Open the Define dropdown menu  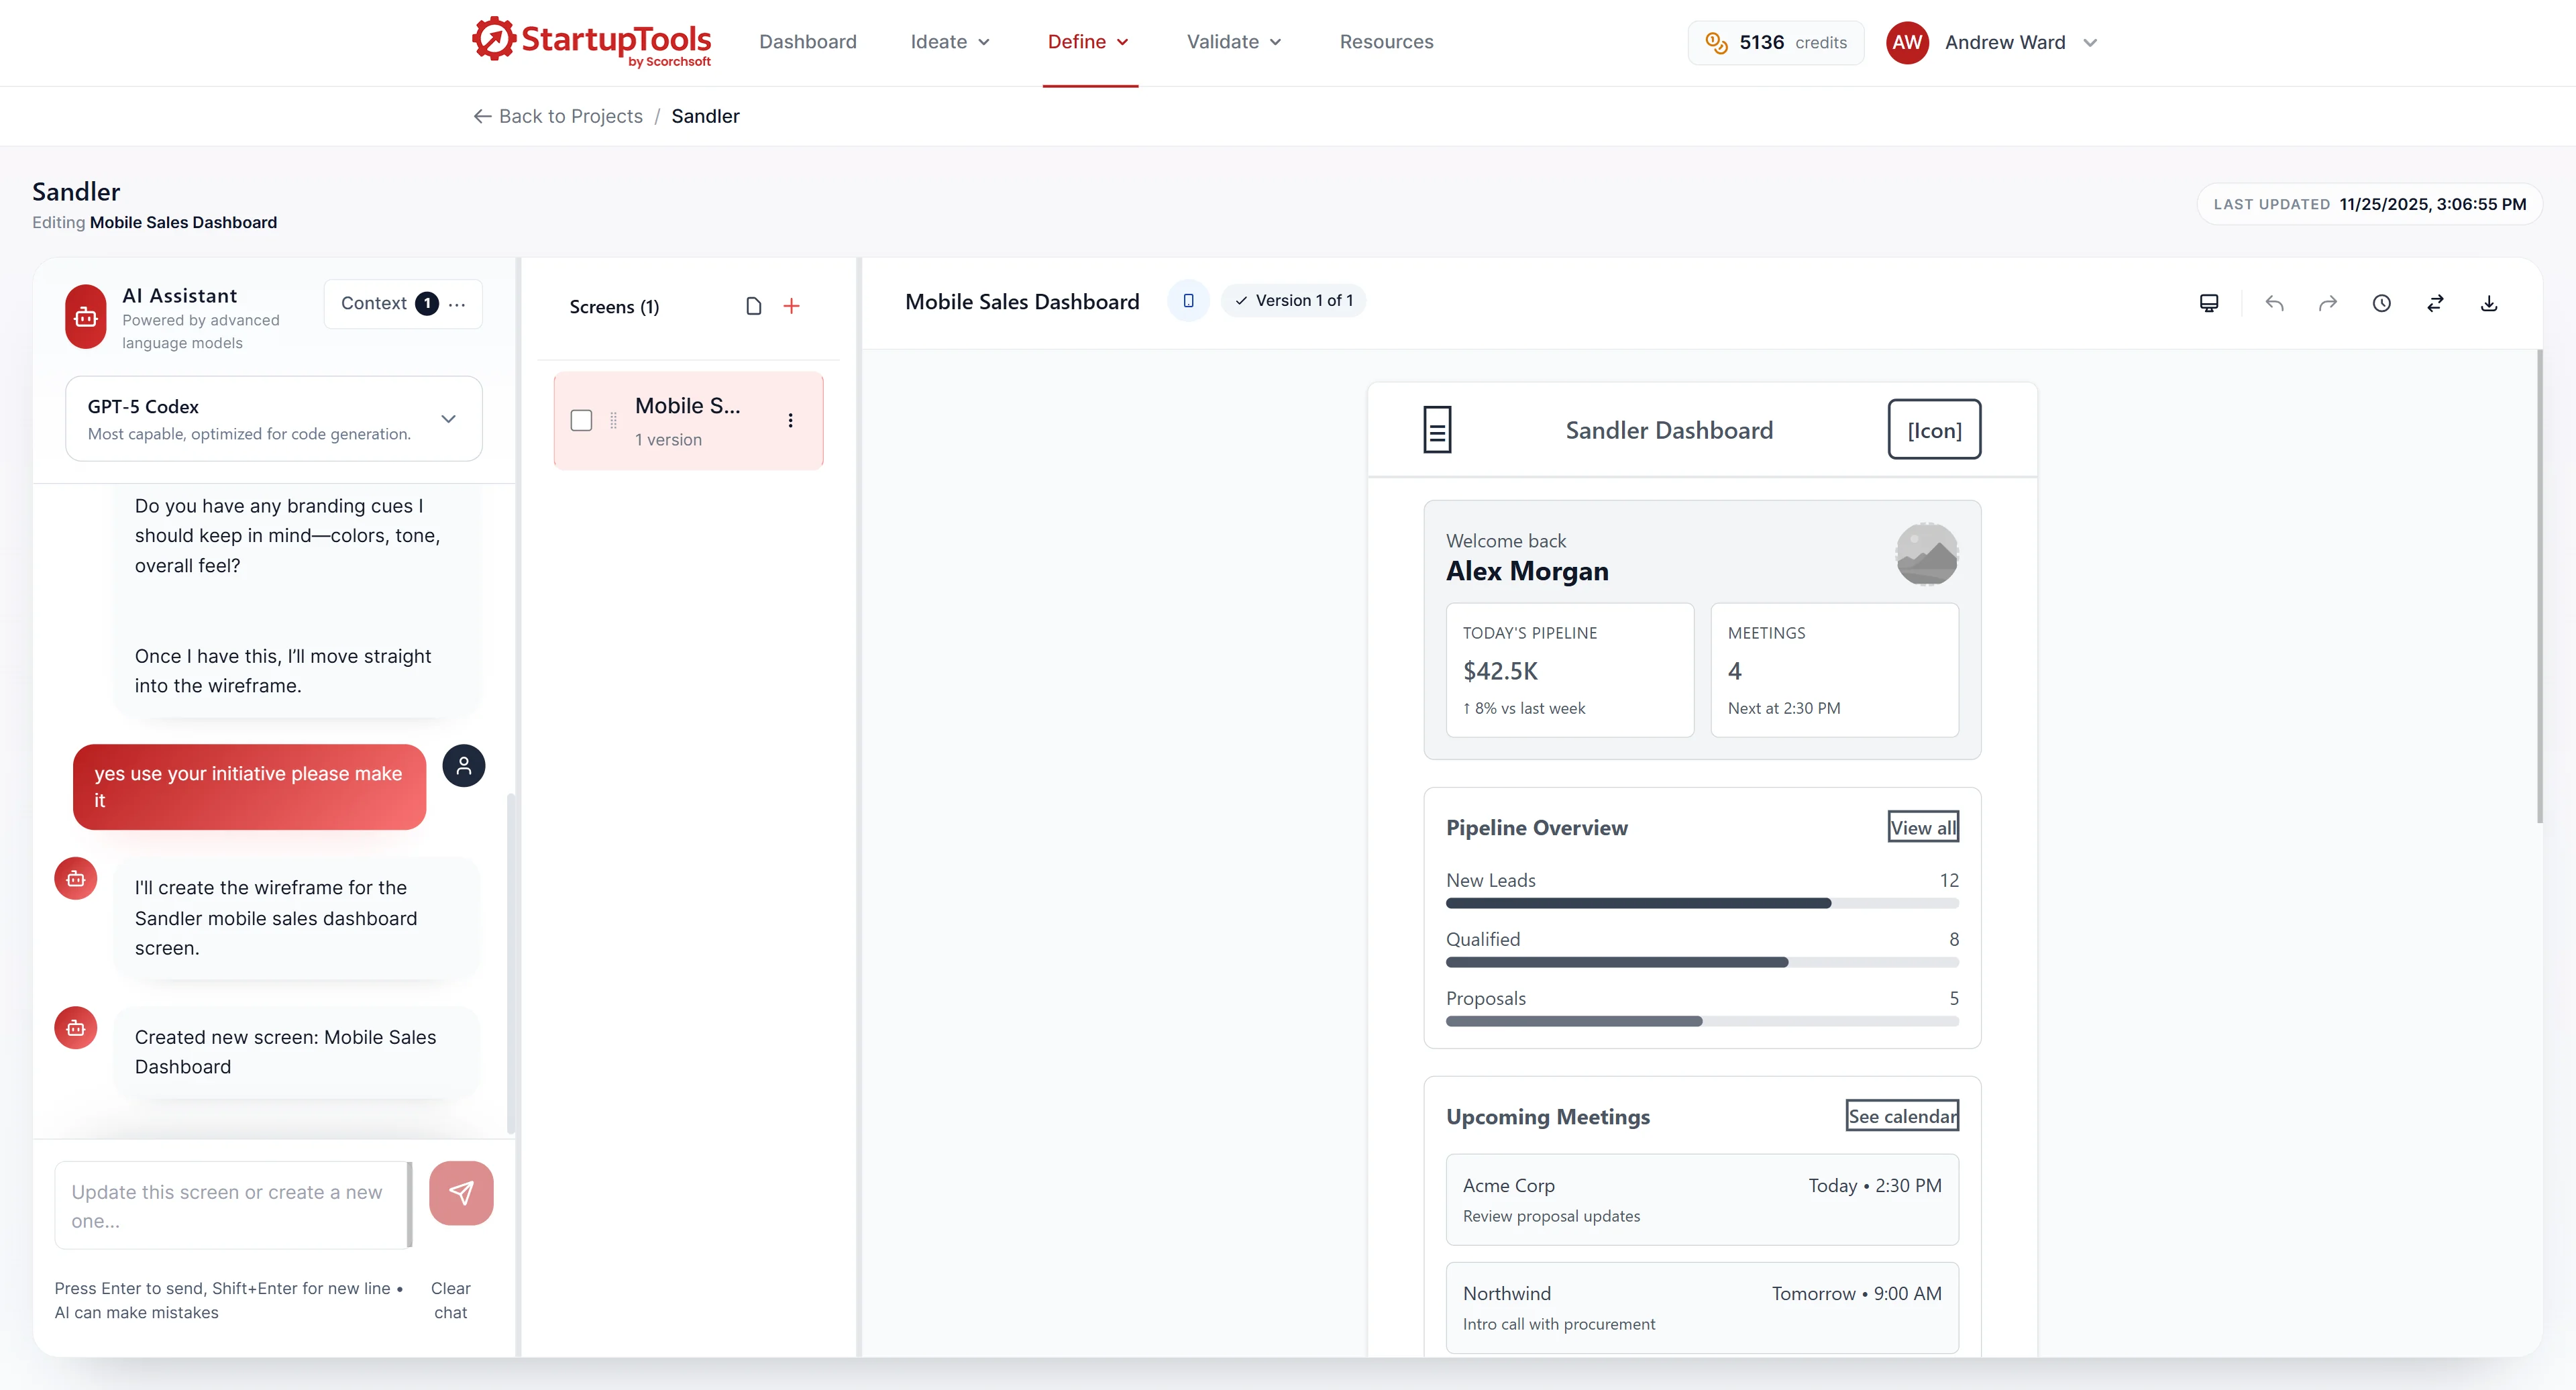tap(1089, 42)
